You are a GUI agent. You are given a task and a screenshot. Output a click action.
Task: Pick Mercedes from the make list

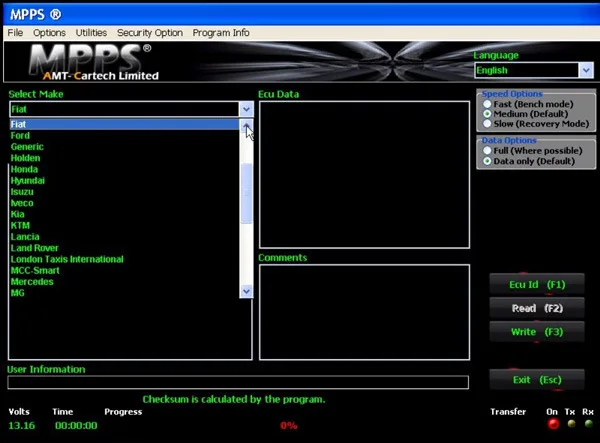pos(32,282)
